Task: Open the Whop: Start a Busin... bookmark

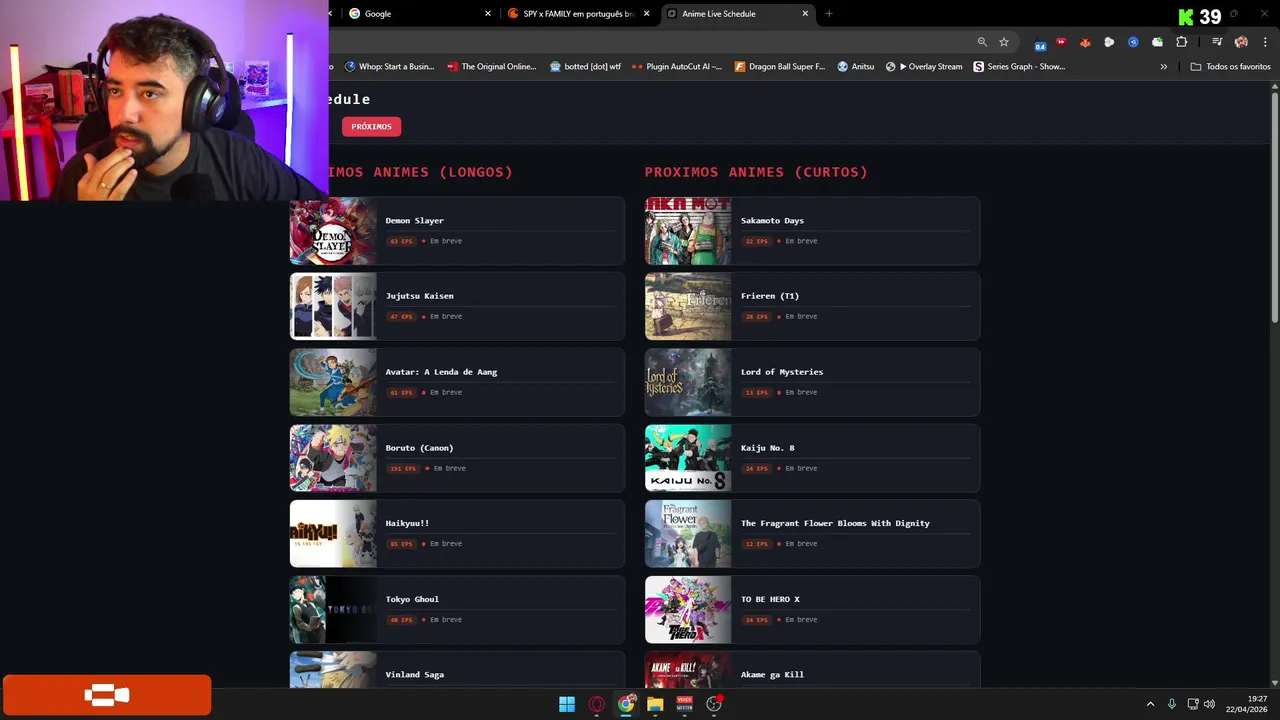Action: (x=389, y=66)
